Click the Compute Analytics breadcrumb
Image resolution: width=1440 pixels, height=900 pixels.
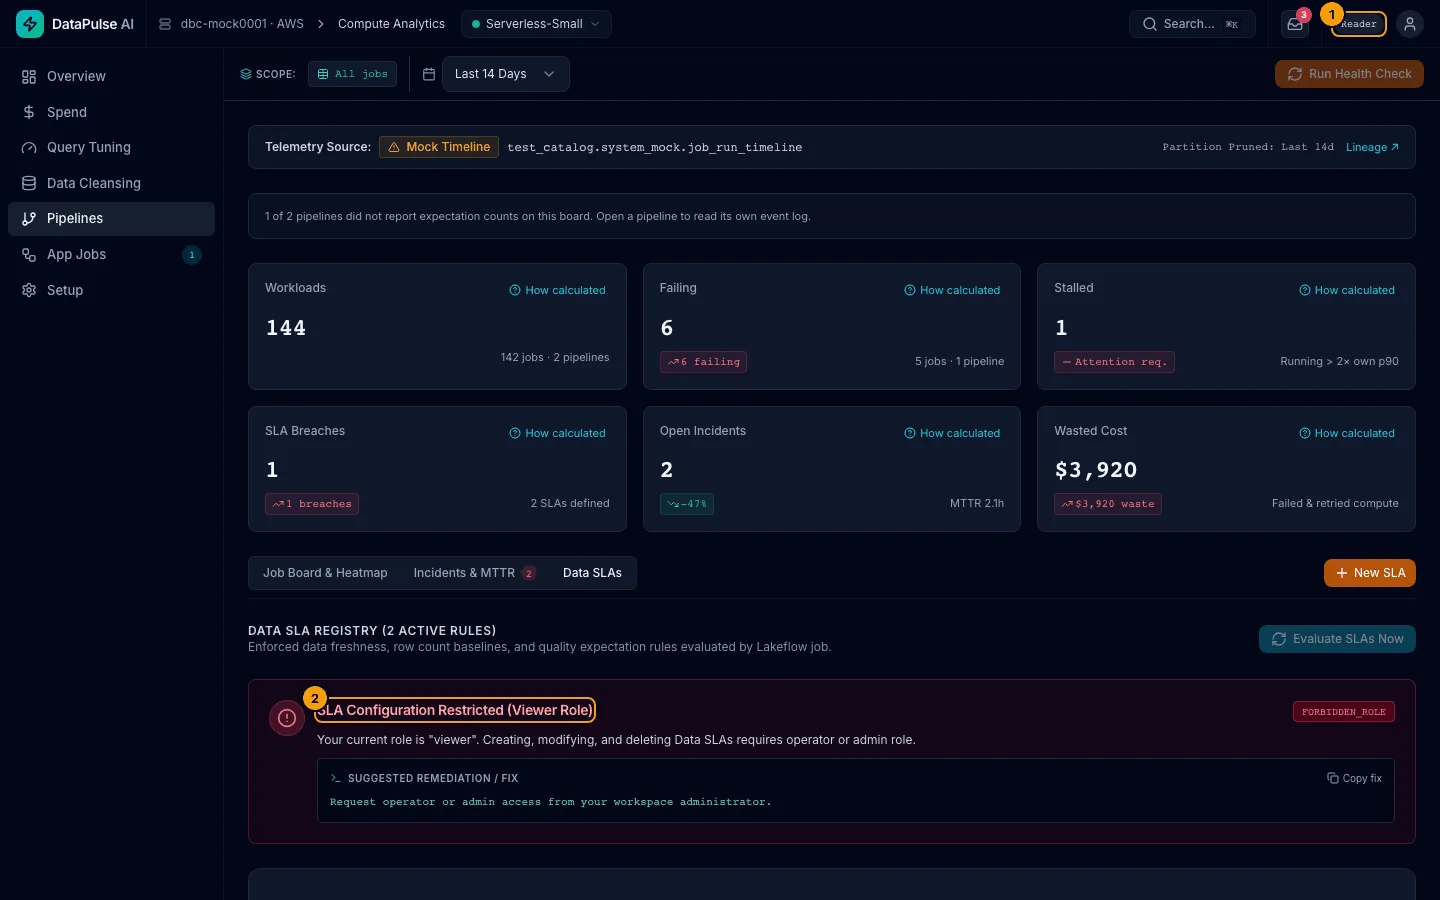tap(391, 24)
